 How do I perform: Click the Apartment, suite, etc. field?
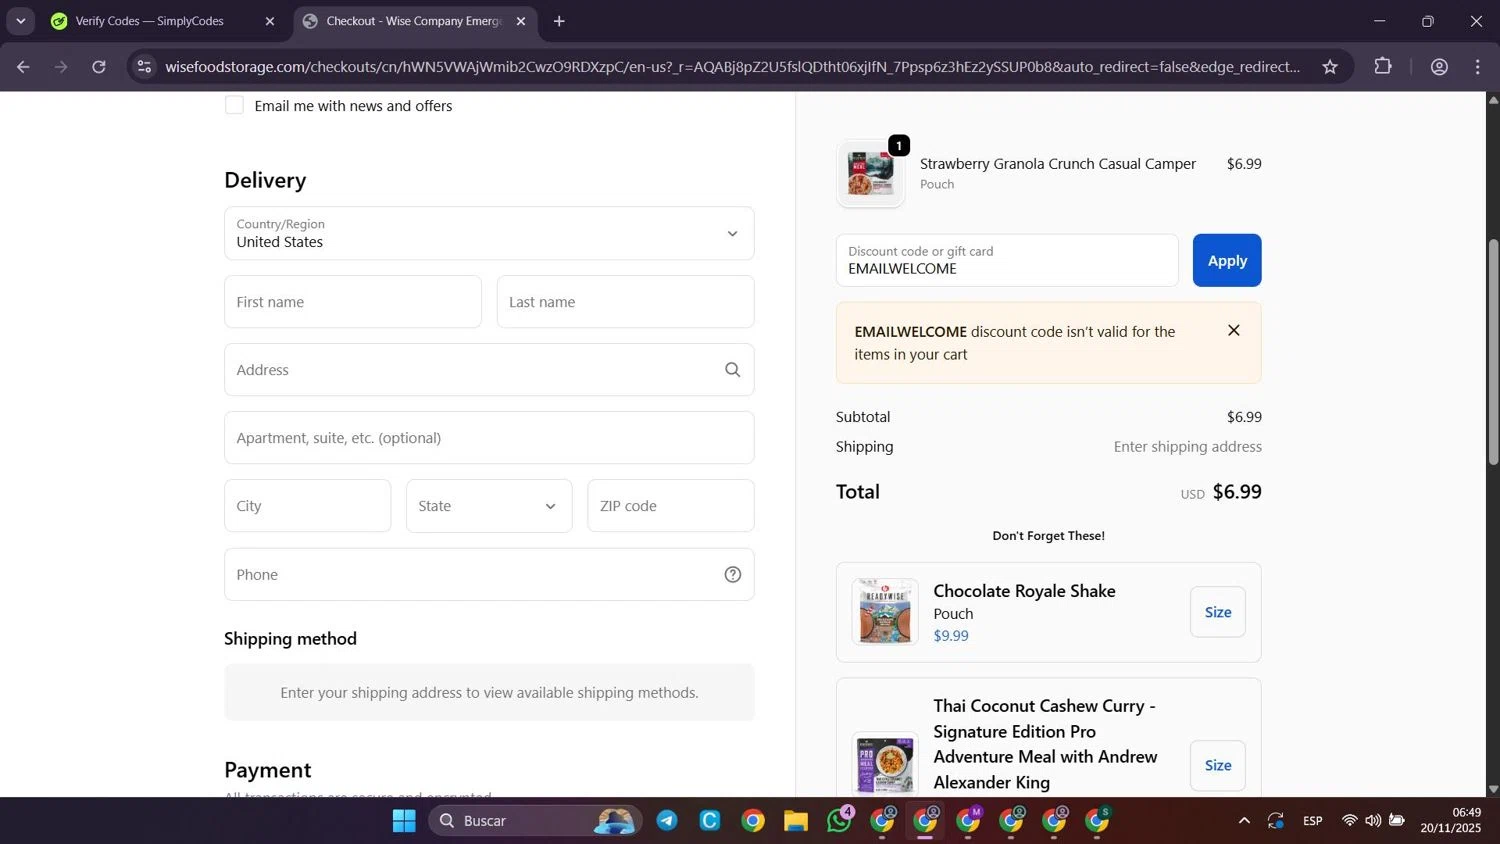tap(489, 438)
